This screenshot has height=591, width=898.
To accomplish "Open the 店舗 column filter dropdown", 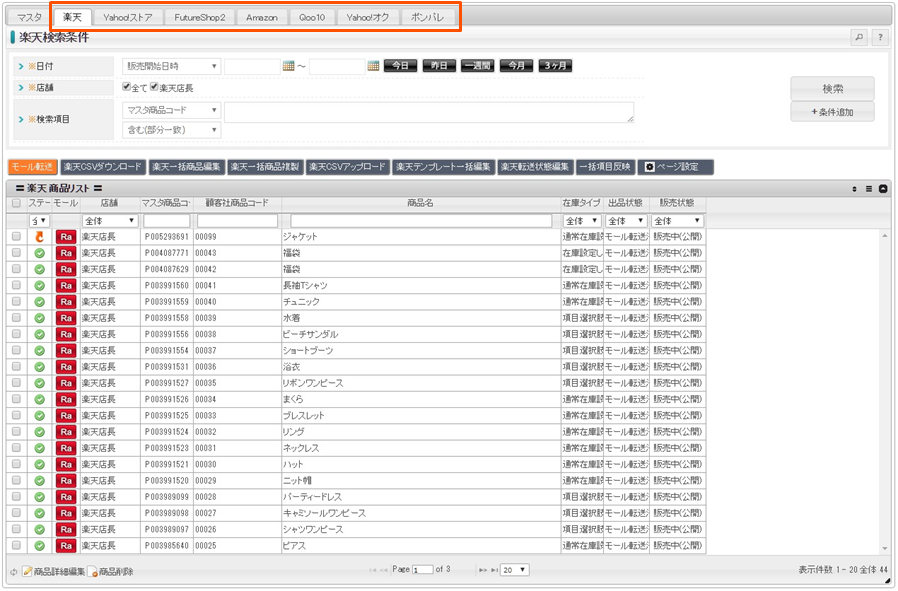I will click(110, 221).
